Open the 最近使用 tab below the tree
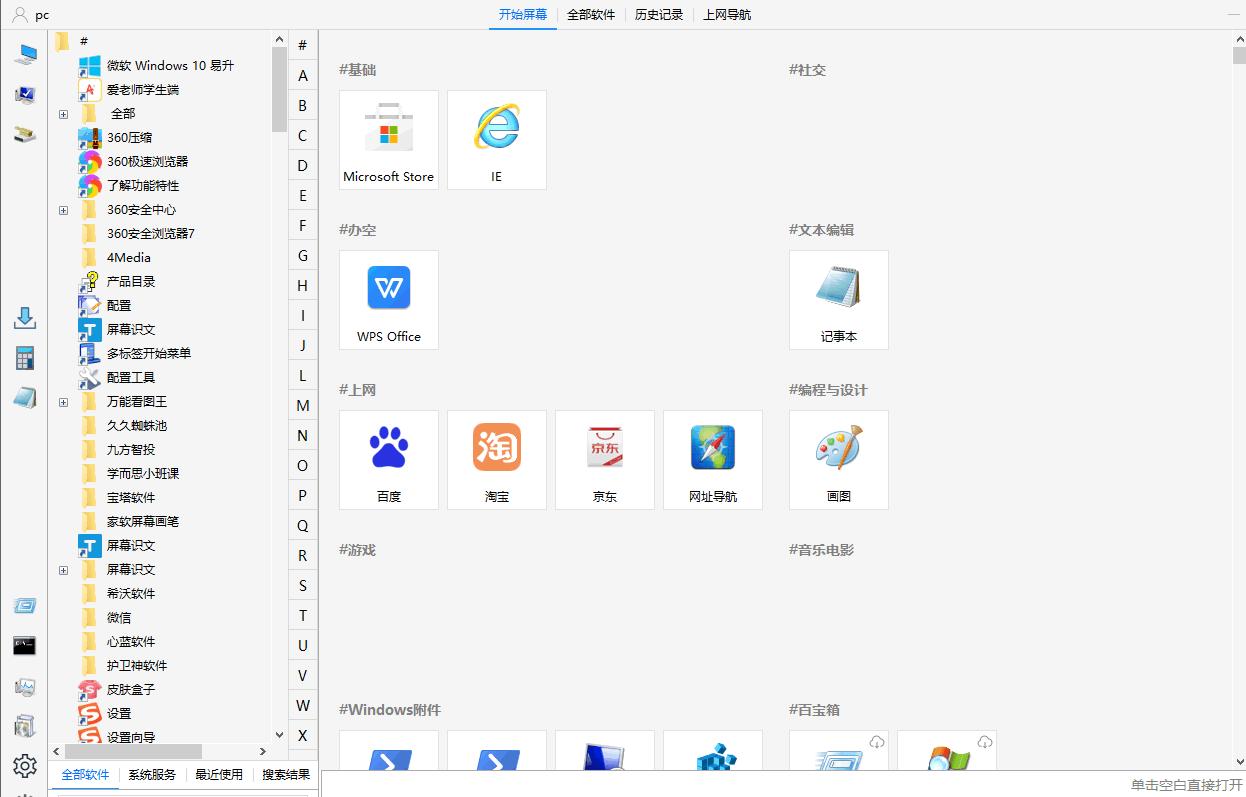 click(x=219, y=774)
